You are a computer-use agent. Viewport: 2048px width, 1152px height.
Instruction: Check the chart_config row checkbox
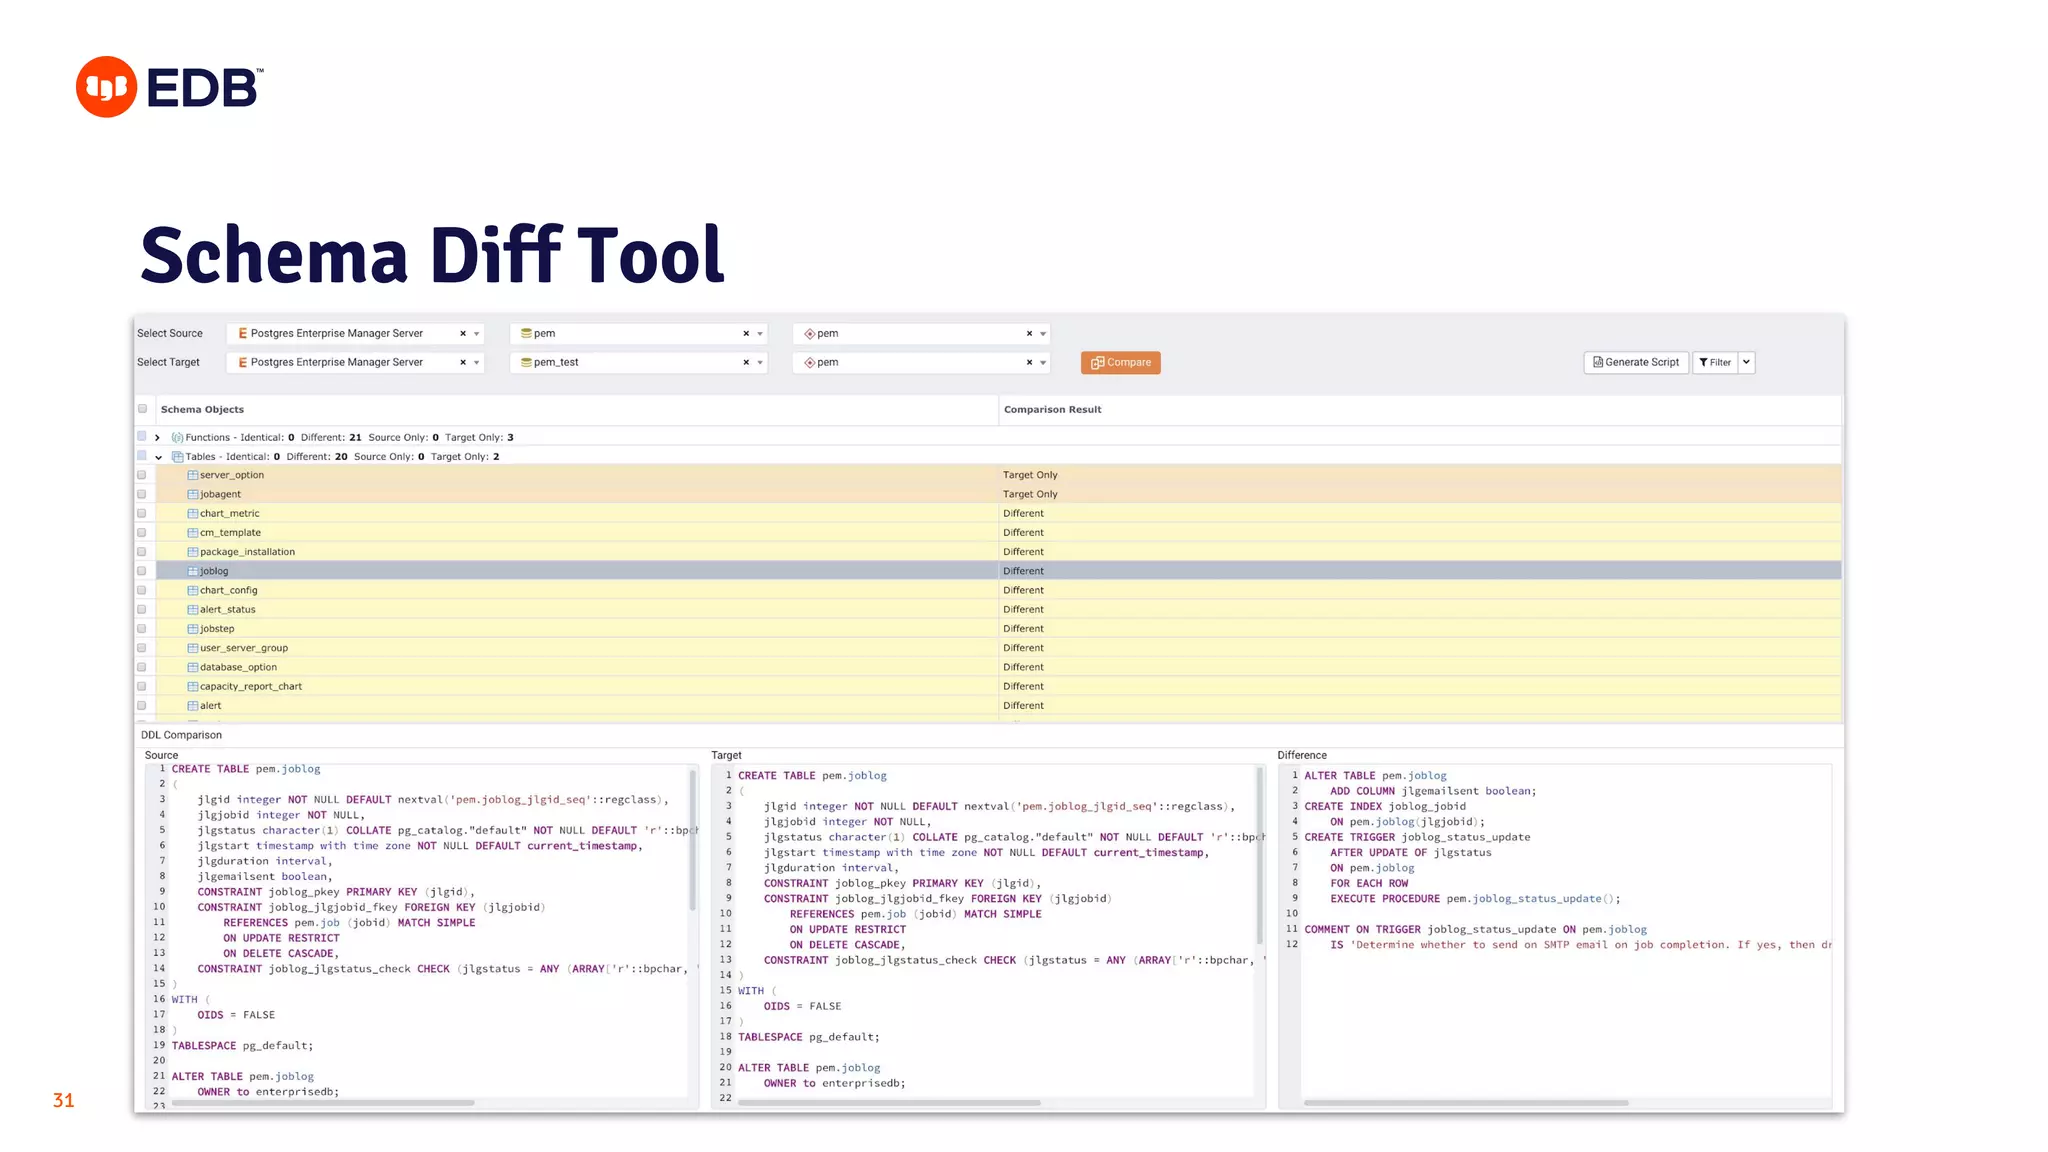(142, 590)
